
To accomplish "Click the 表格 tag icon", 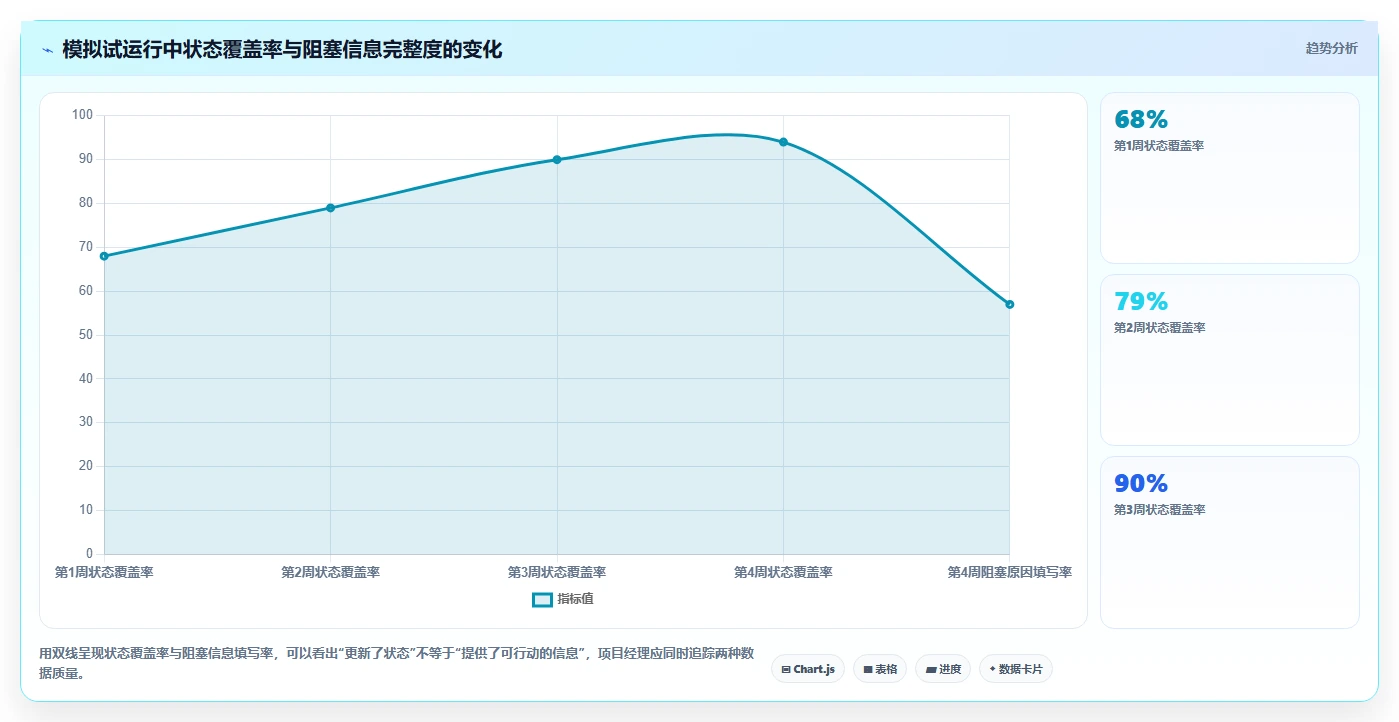I will click(x=868, y=669).
